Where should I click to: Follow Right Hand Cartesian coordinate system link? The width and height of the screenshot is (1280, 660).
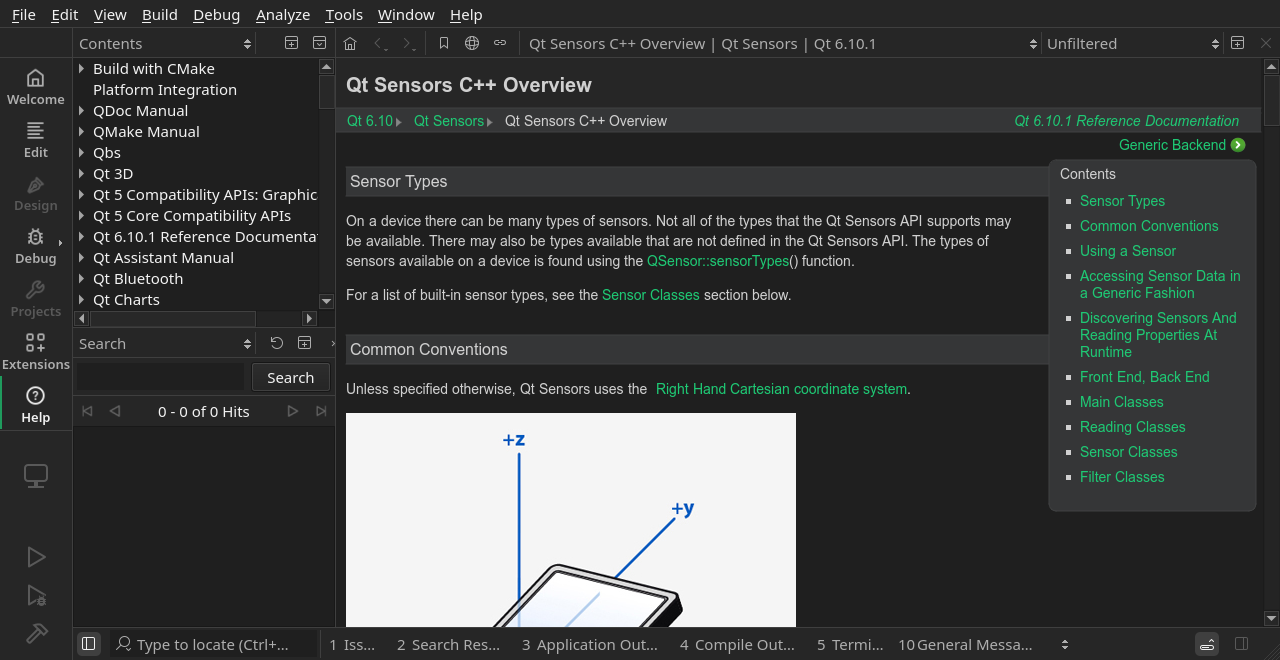(x=781, y=389)
